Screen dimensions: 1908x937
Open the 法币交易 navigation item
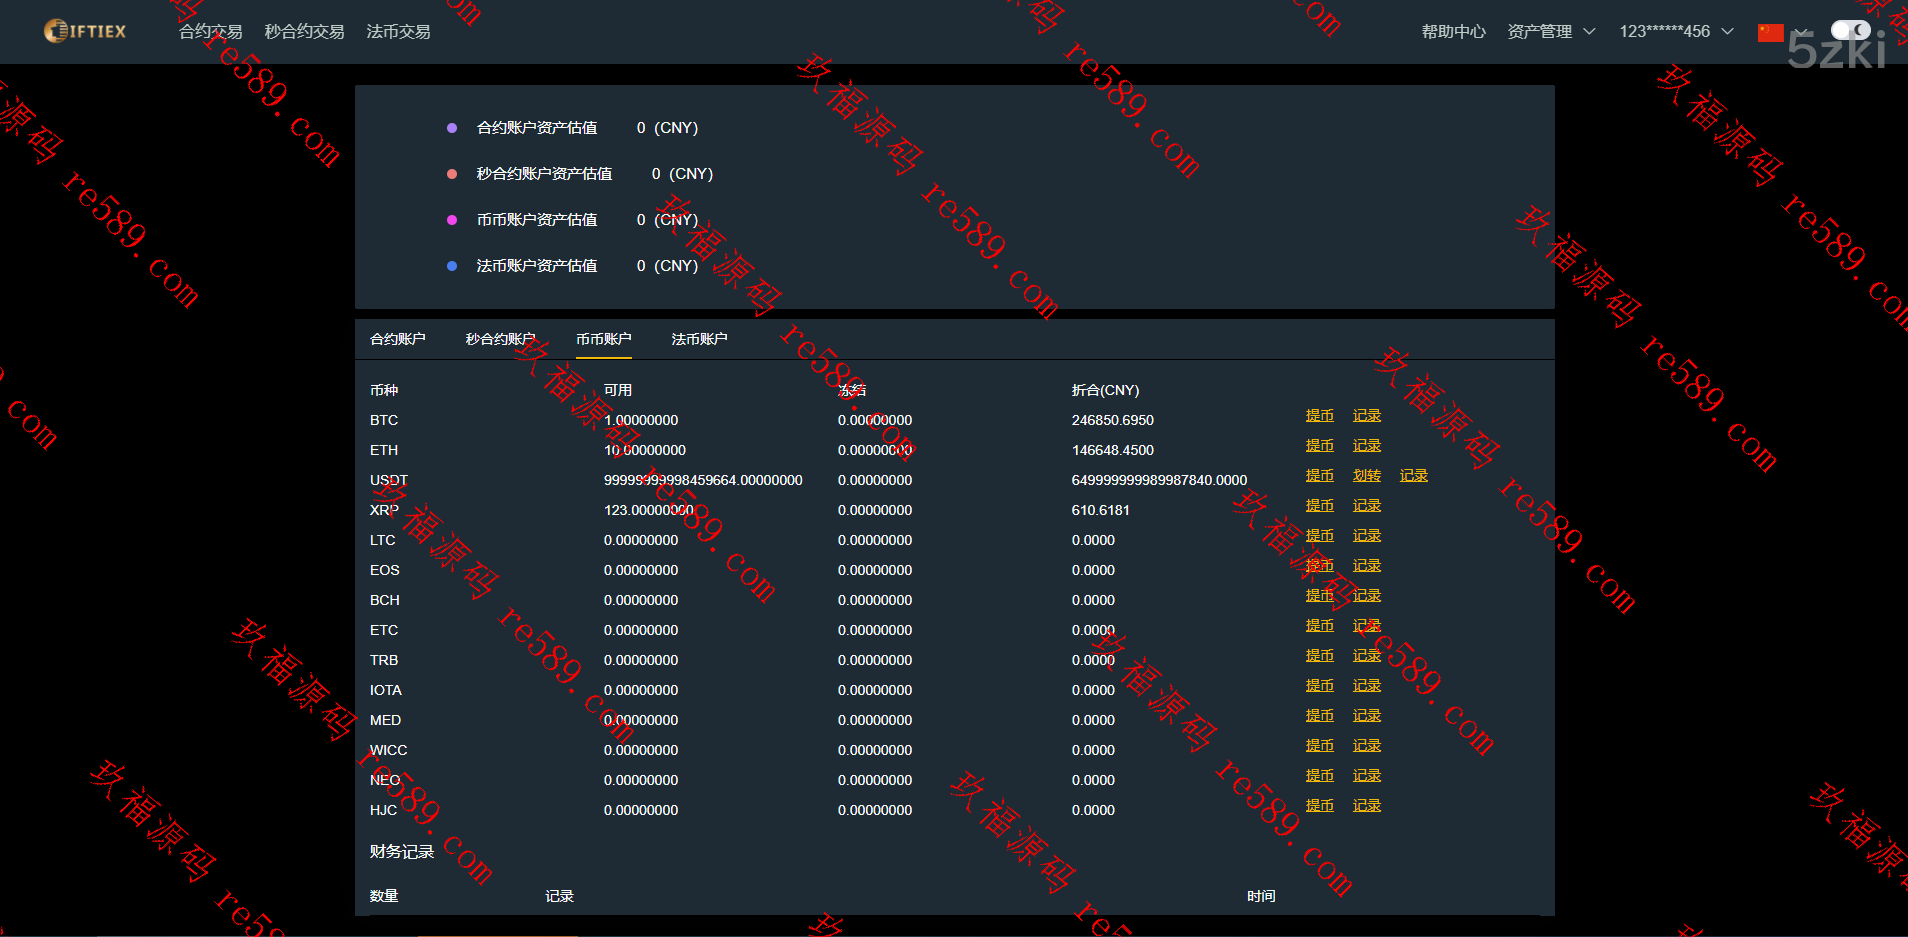click(x=398, y=32)
